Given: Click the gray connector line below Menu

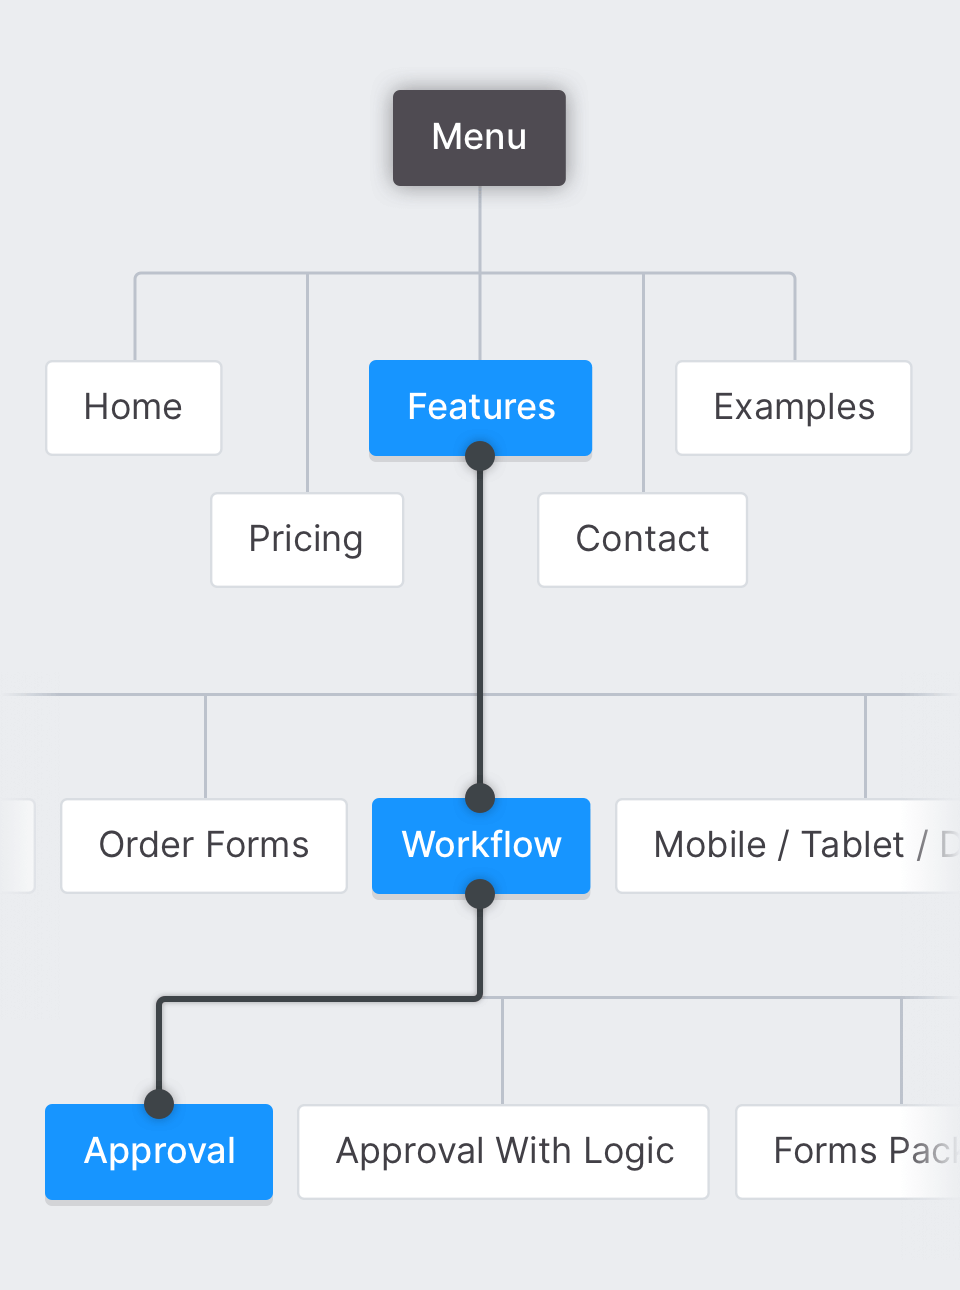Looking at the screenshot, I should (480, 230).
